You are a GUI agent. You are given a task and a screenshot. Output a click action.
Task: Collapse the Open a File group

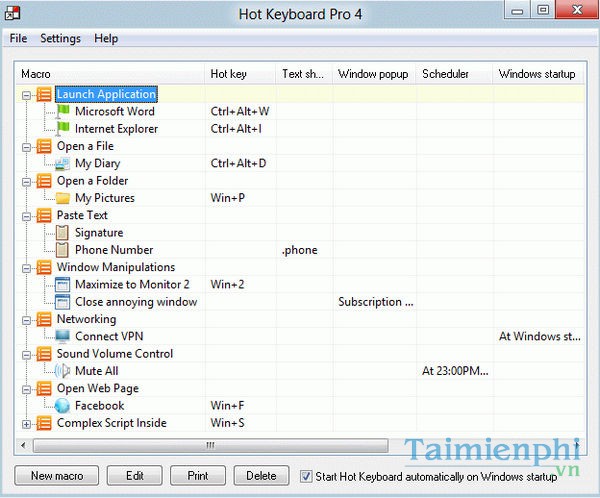(x=26, y=147)
